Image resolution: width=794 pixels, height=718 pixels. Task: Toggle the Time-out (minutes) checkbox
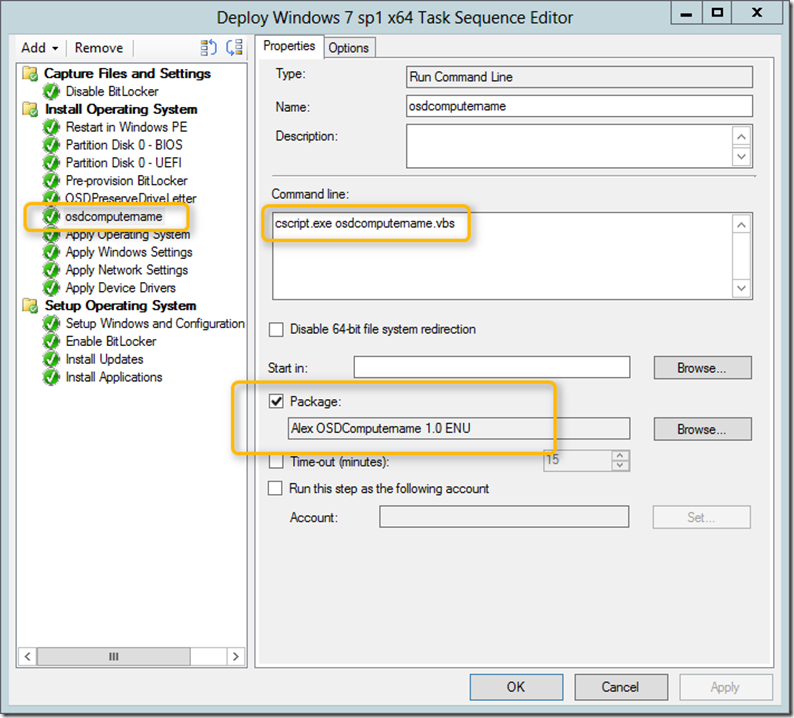pos(276,462)
